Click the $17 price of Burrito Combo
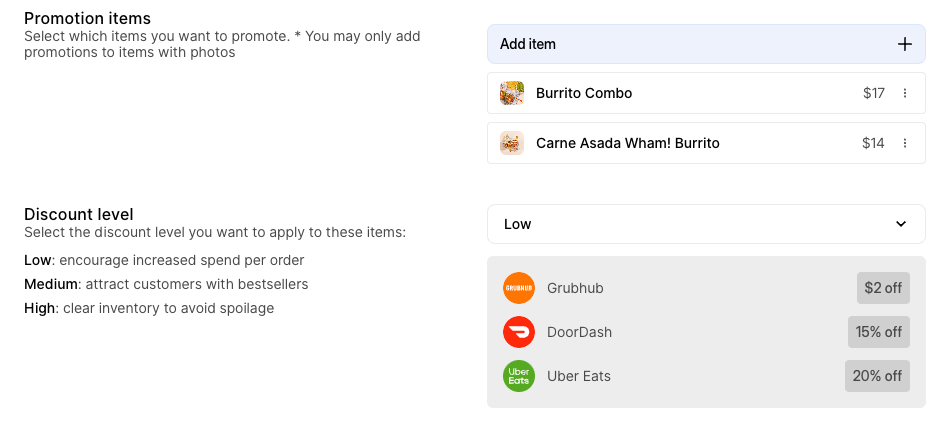949x430 pixels. 874,93
